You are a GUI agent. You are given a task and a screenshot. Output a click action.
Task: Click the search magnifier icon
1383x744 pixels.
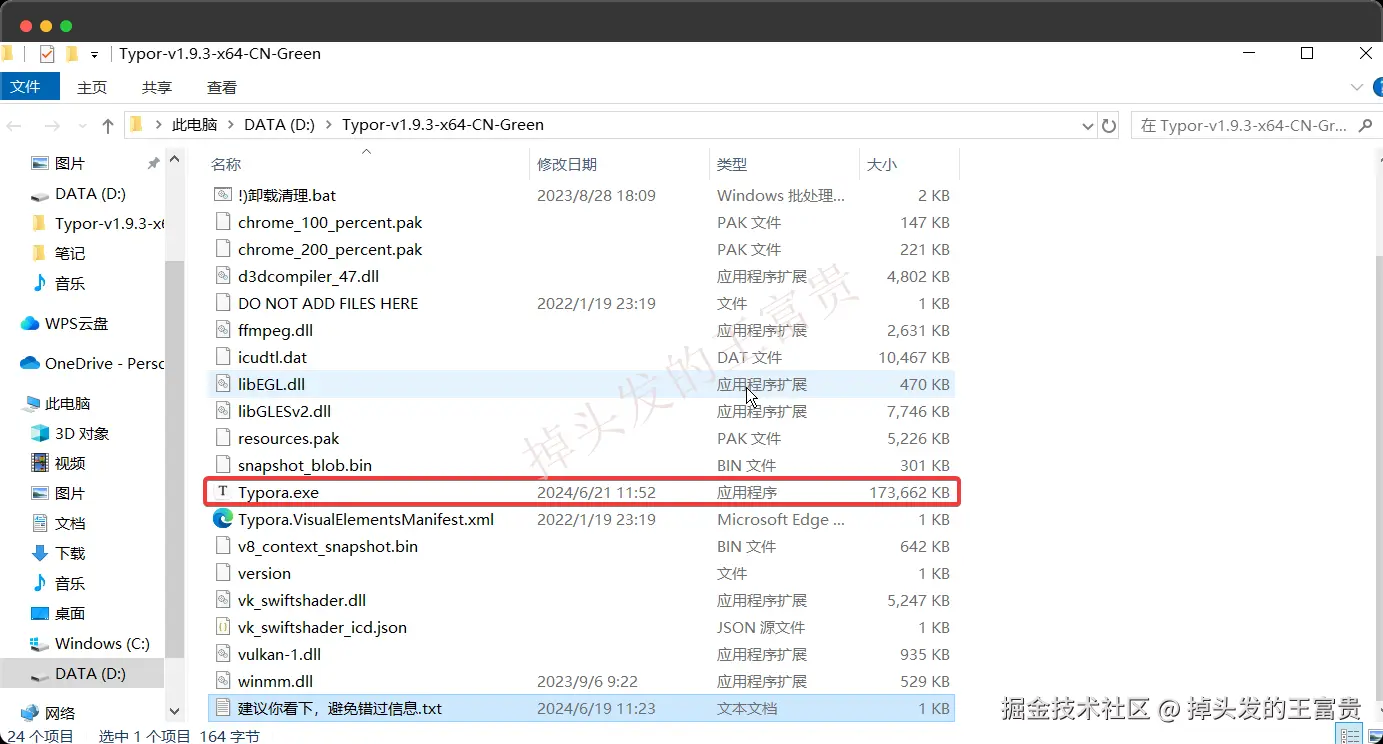(1367, 126)
